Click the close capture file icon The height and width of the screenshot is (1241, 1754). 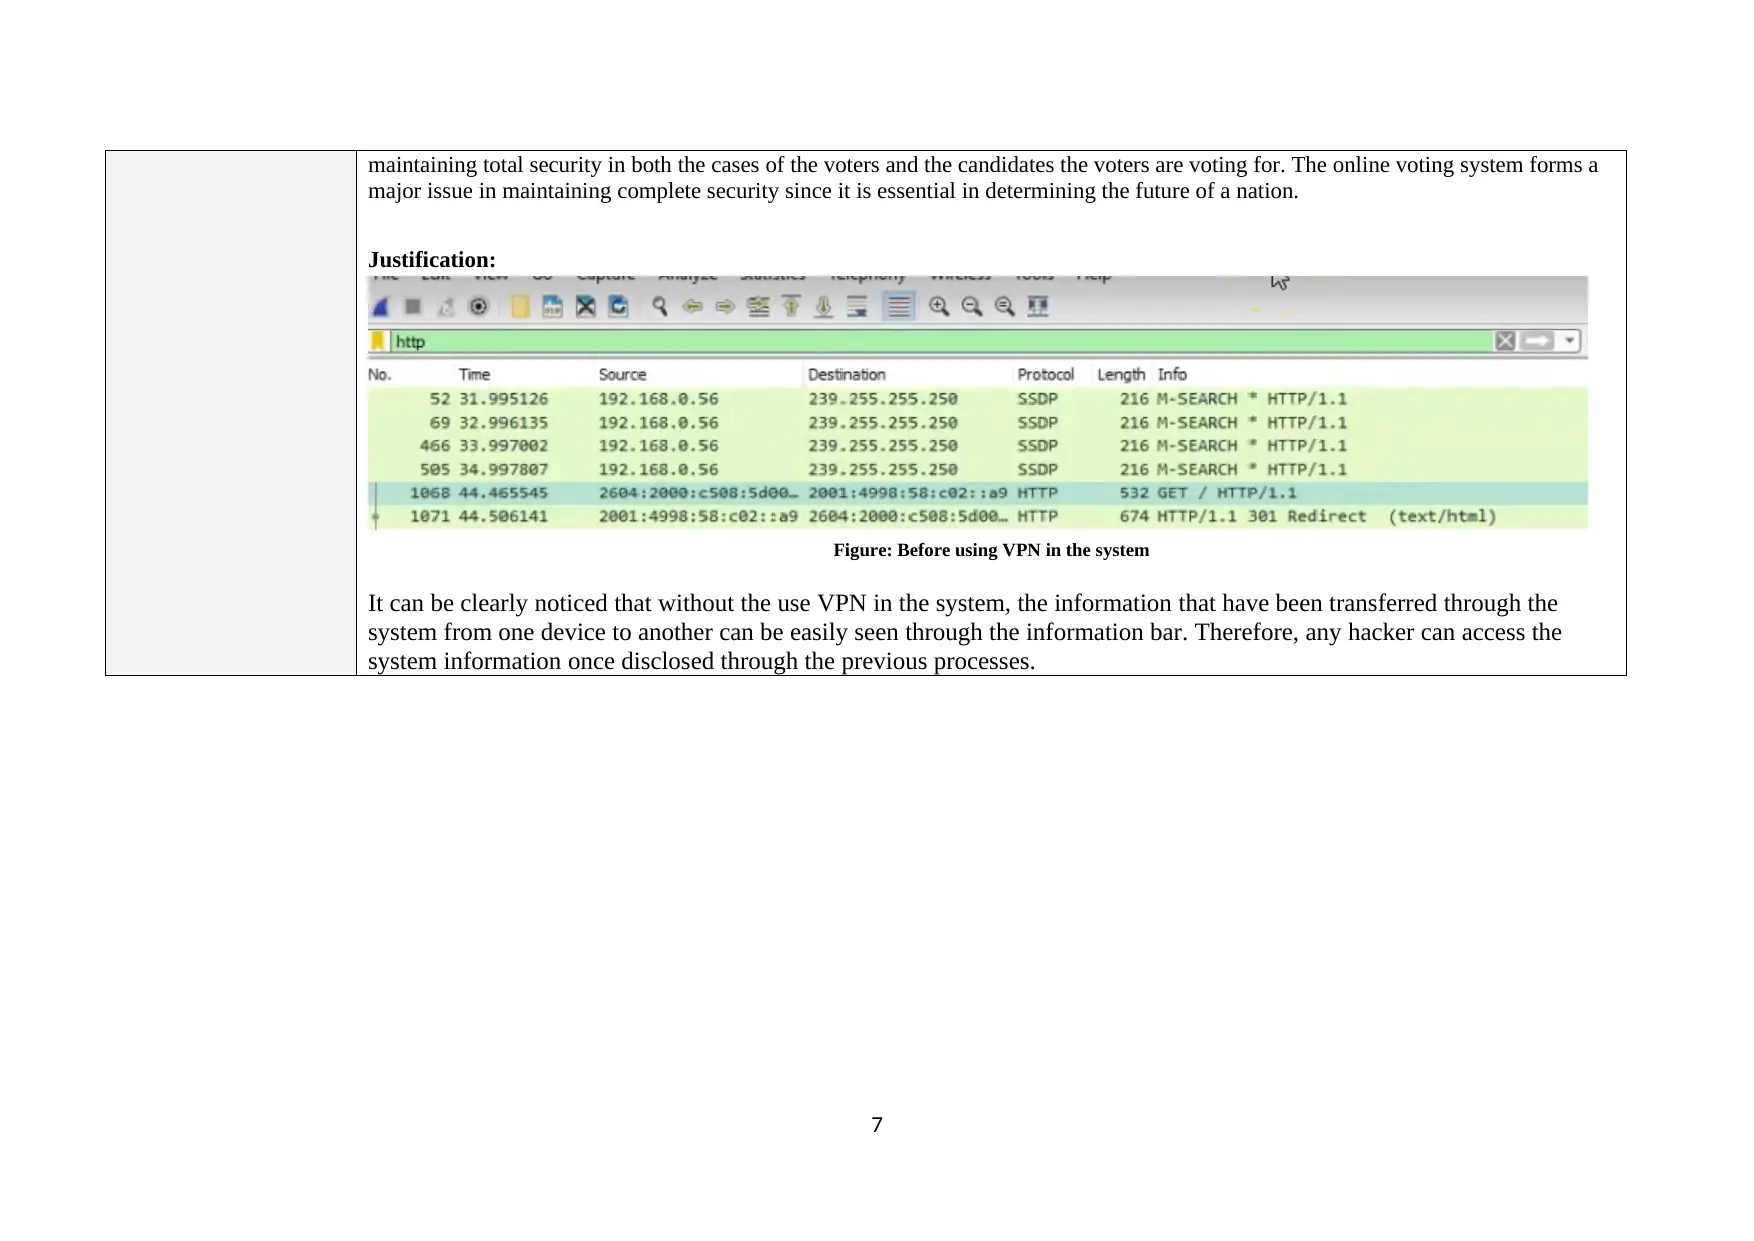tap(586, 306)
